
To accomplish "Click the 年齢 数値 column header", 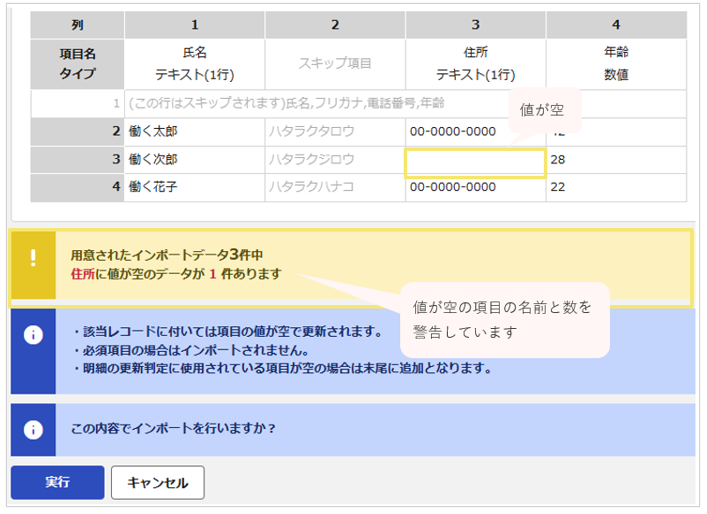I will [616, 64].
